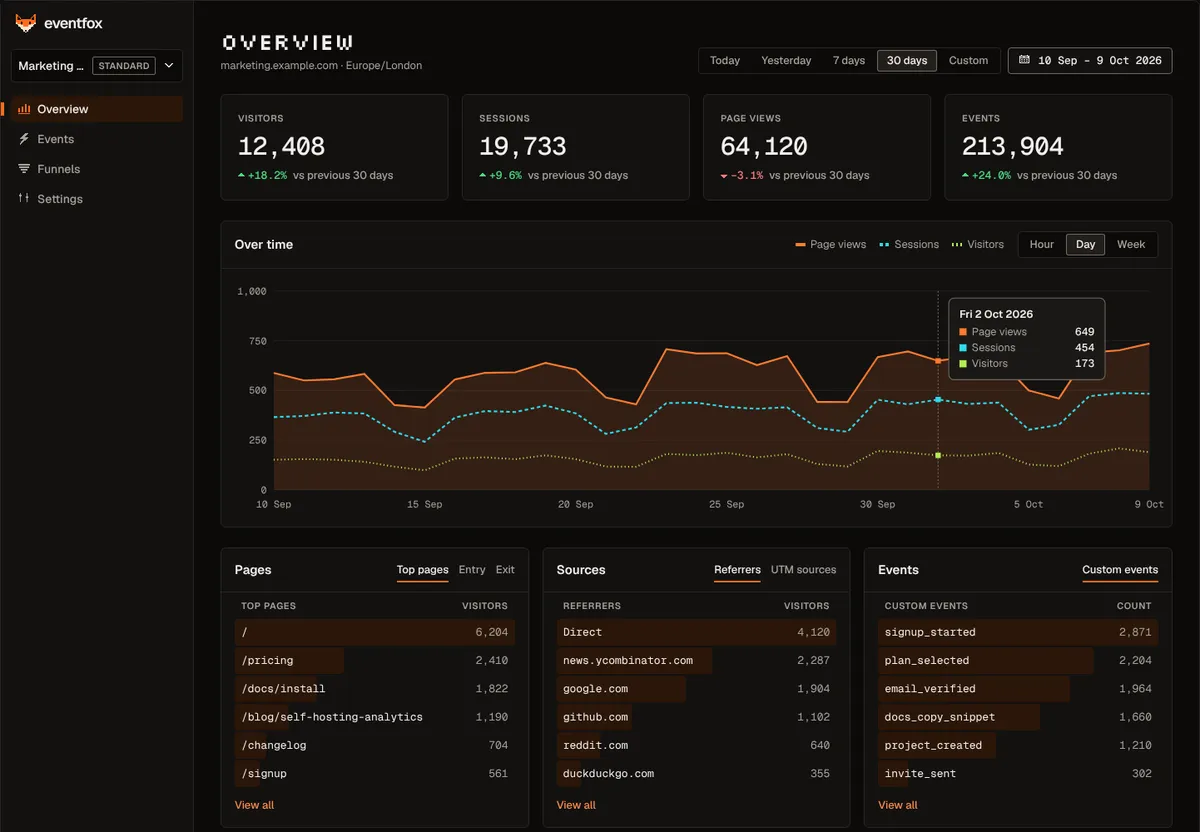
Task: Click the Settings sliders icon in sidebar
Action: (24, 199)
